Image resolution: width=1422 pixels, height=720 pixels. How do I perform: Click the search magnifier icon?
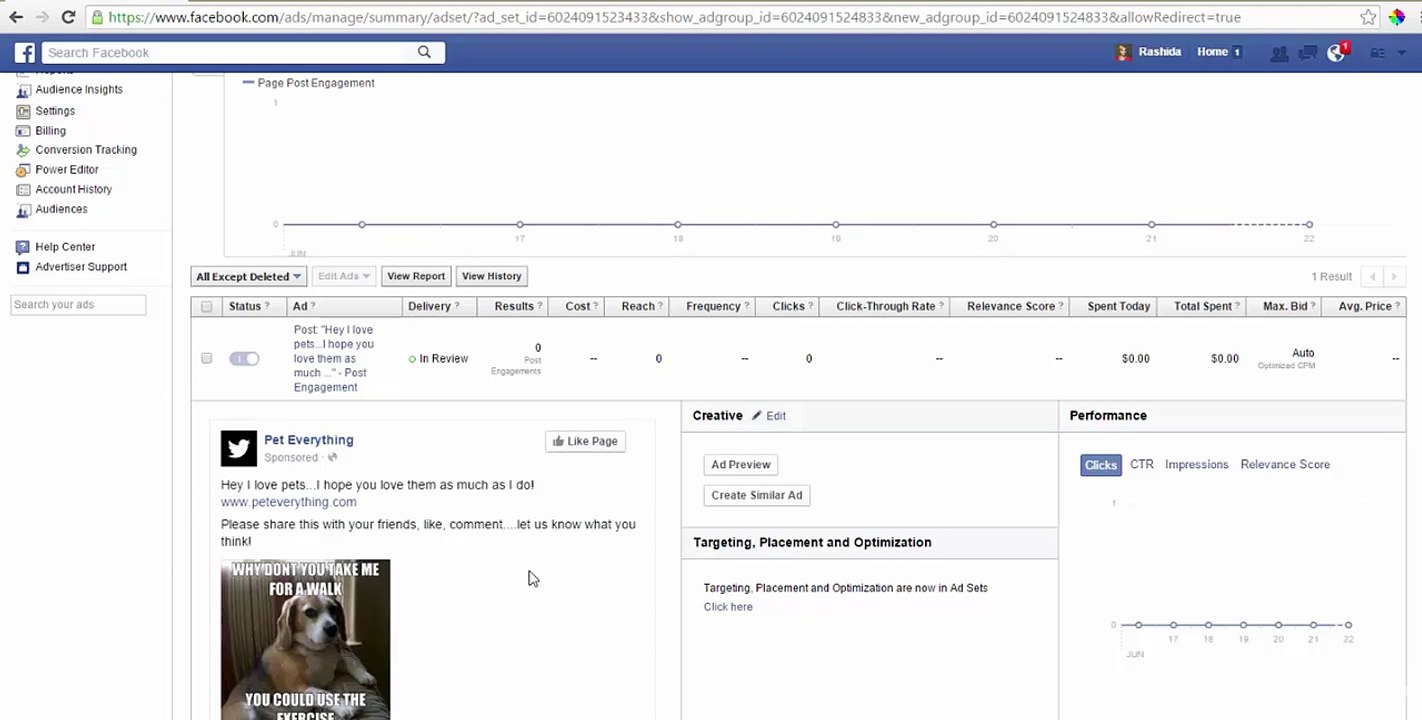pos(424,52)
